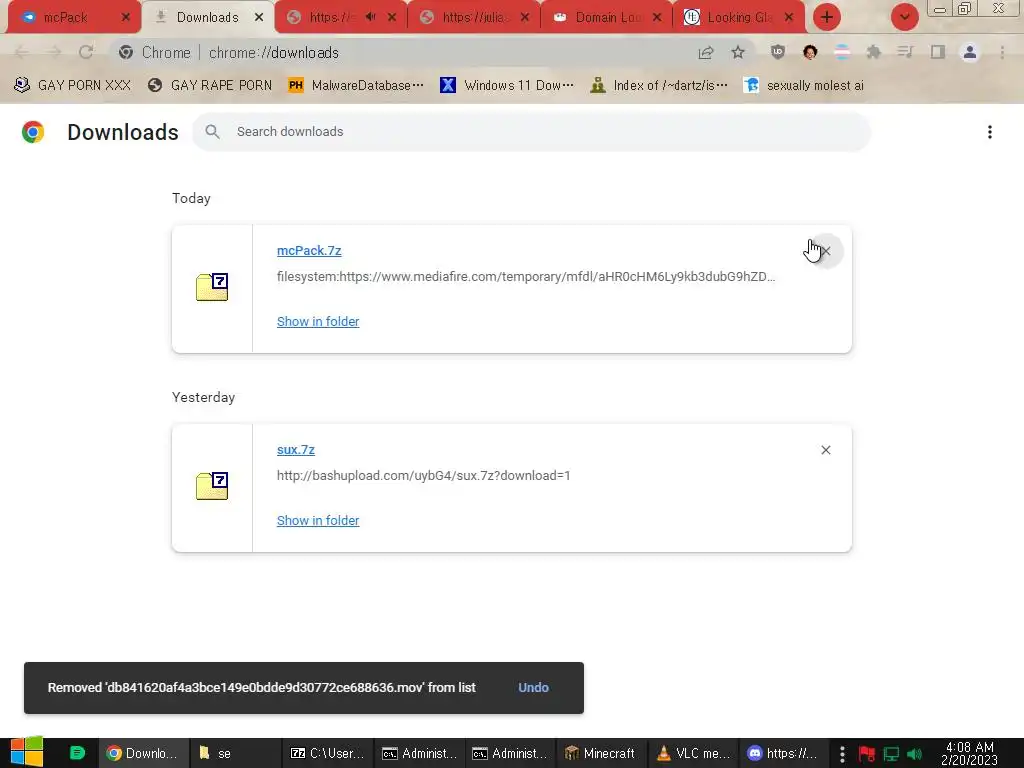This screenshot has height=768, width=1024.
Task: Click the red flag tray icon
Action: (x=866, y=754)
